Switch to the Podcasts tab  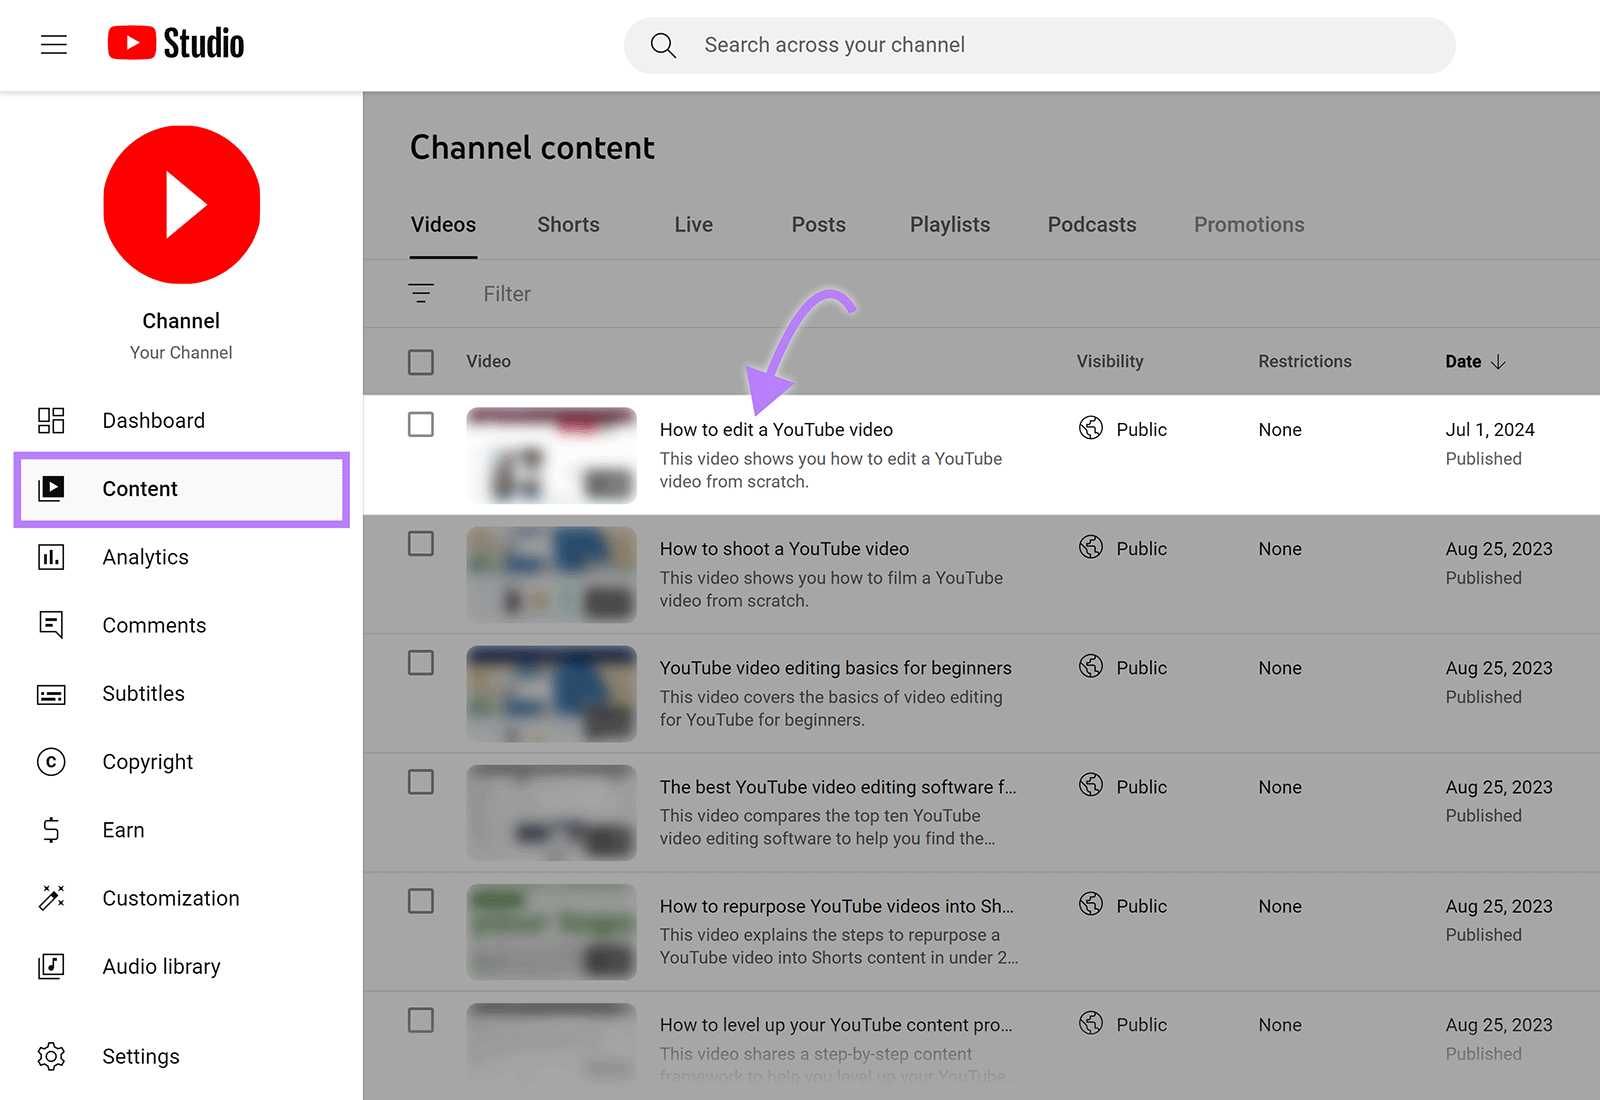(x=1092, y=225)
